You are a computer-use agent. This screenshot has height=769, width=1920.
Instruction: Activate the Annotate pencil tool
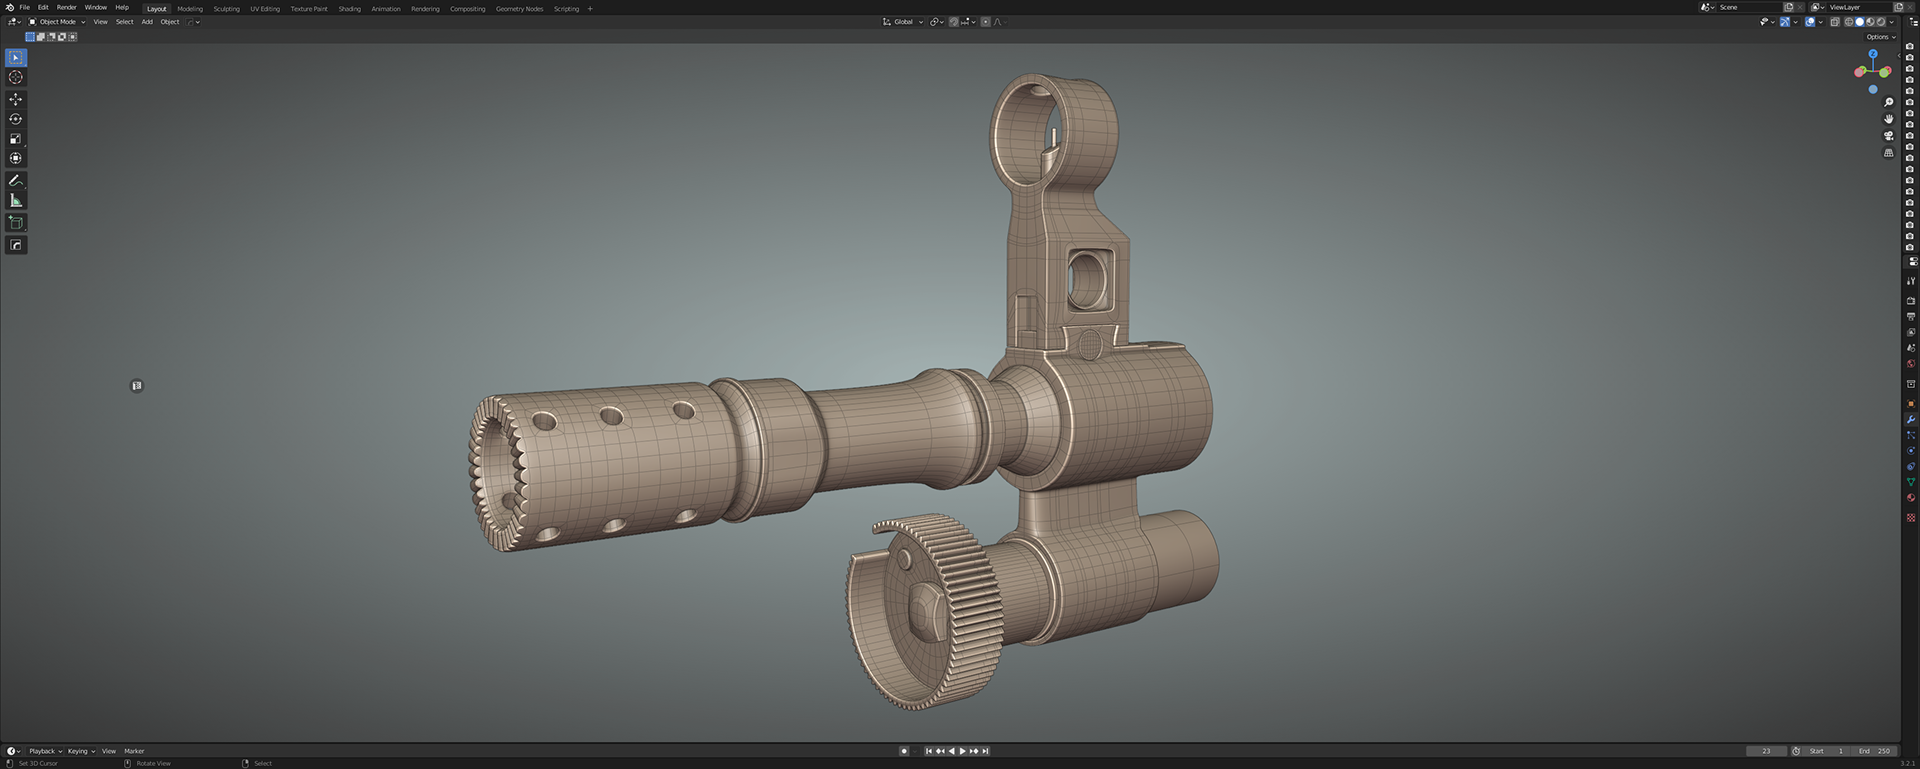coord(16,181)
